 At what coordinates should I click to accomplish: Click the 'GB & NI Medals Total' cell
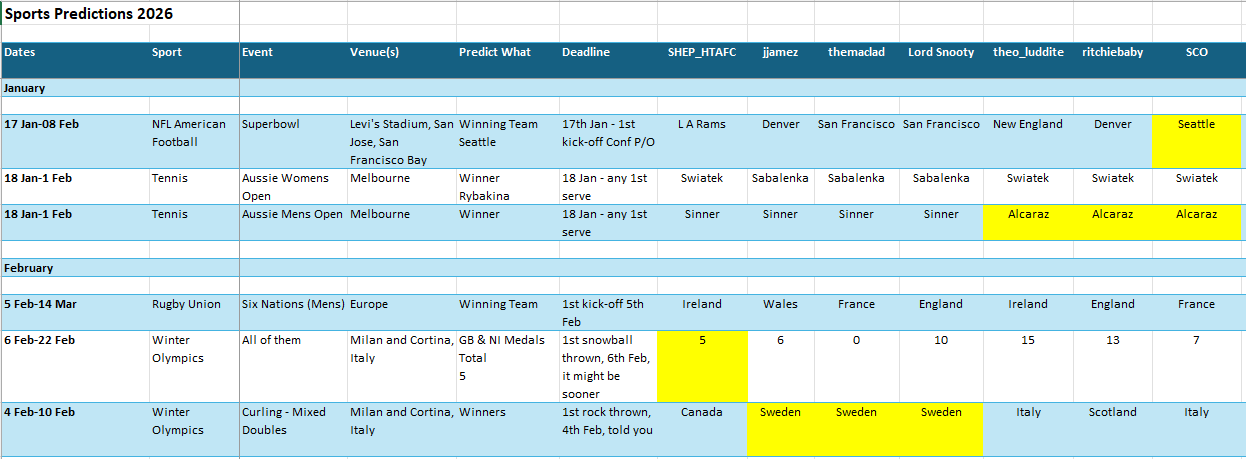click(507, 366)
